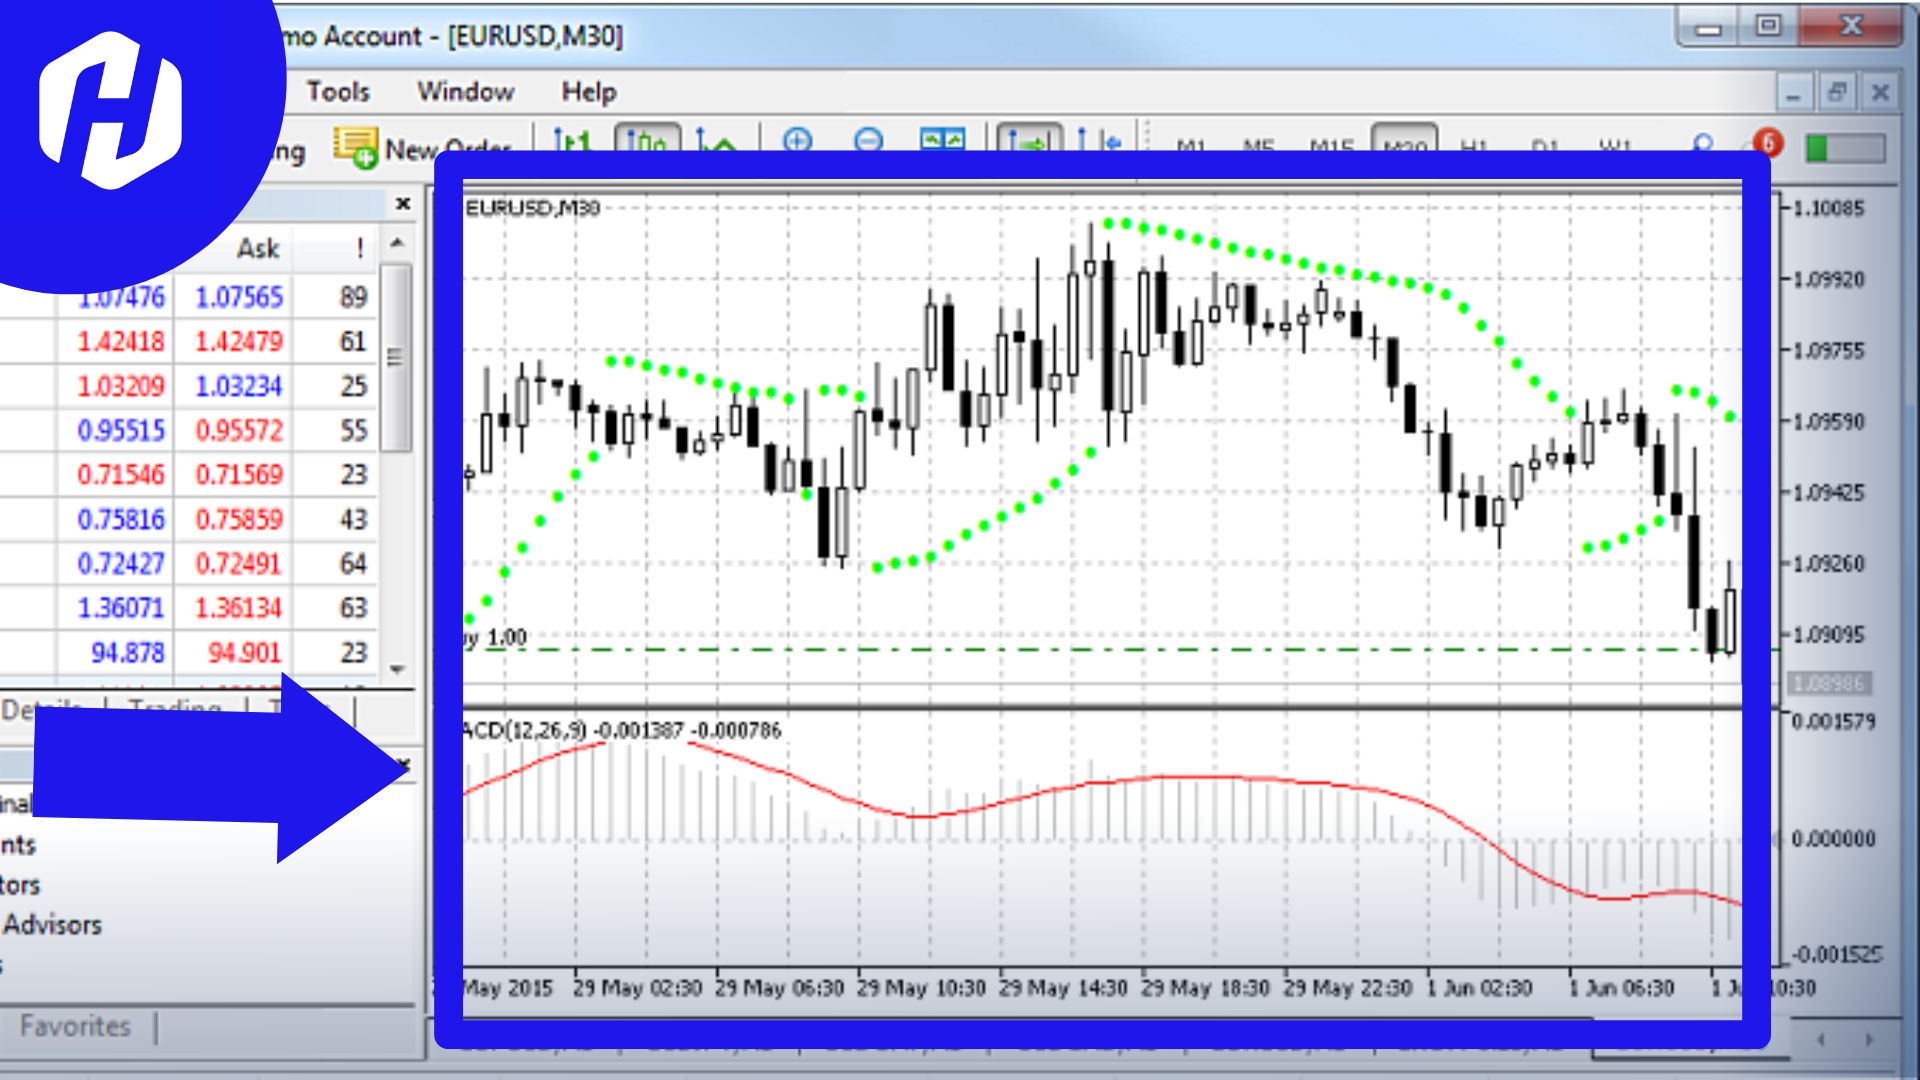Close the inner EURUSD chart window
This screenshot has height=1080, width=1920.
(1880, 93)
